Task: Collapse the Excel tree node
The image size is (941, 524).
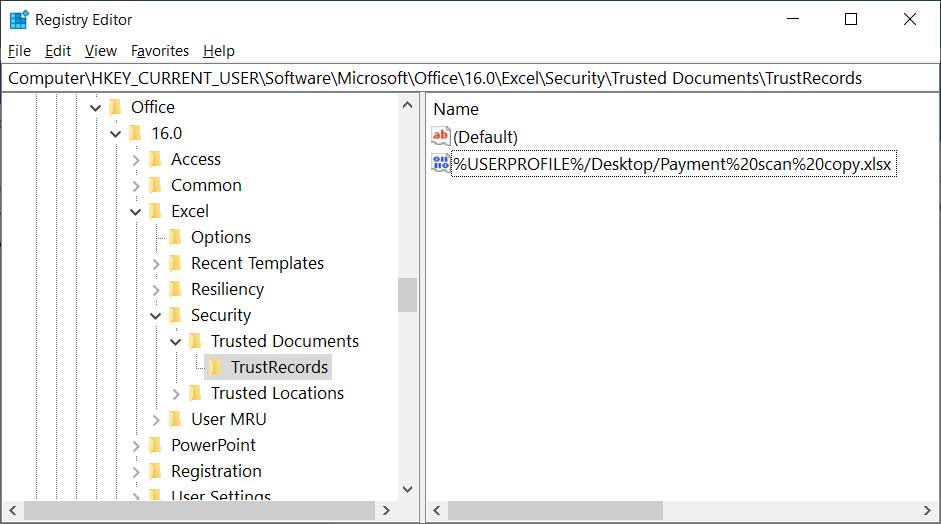Action: point(136,212)
